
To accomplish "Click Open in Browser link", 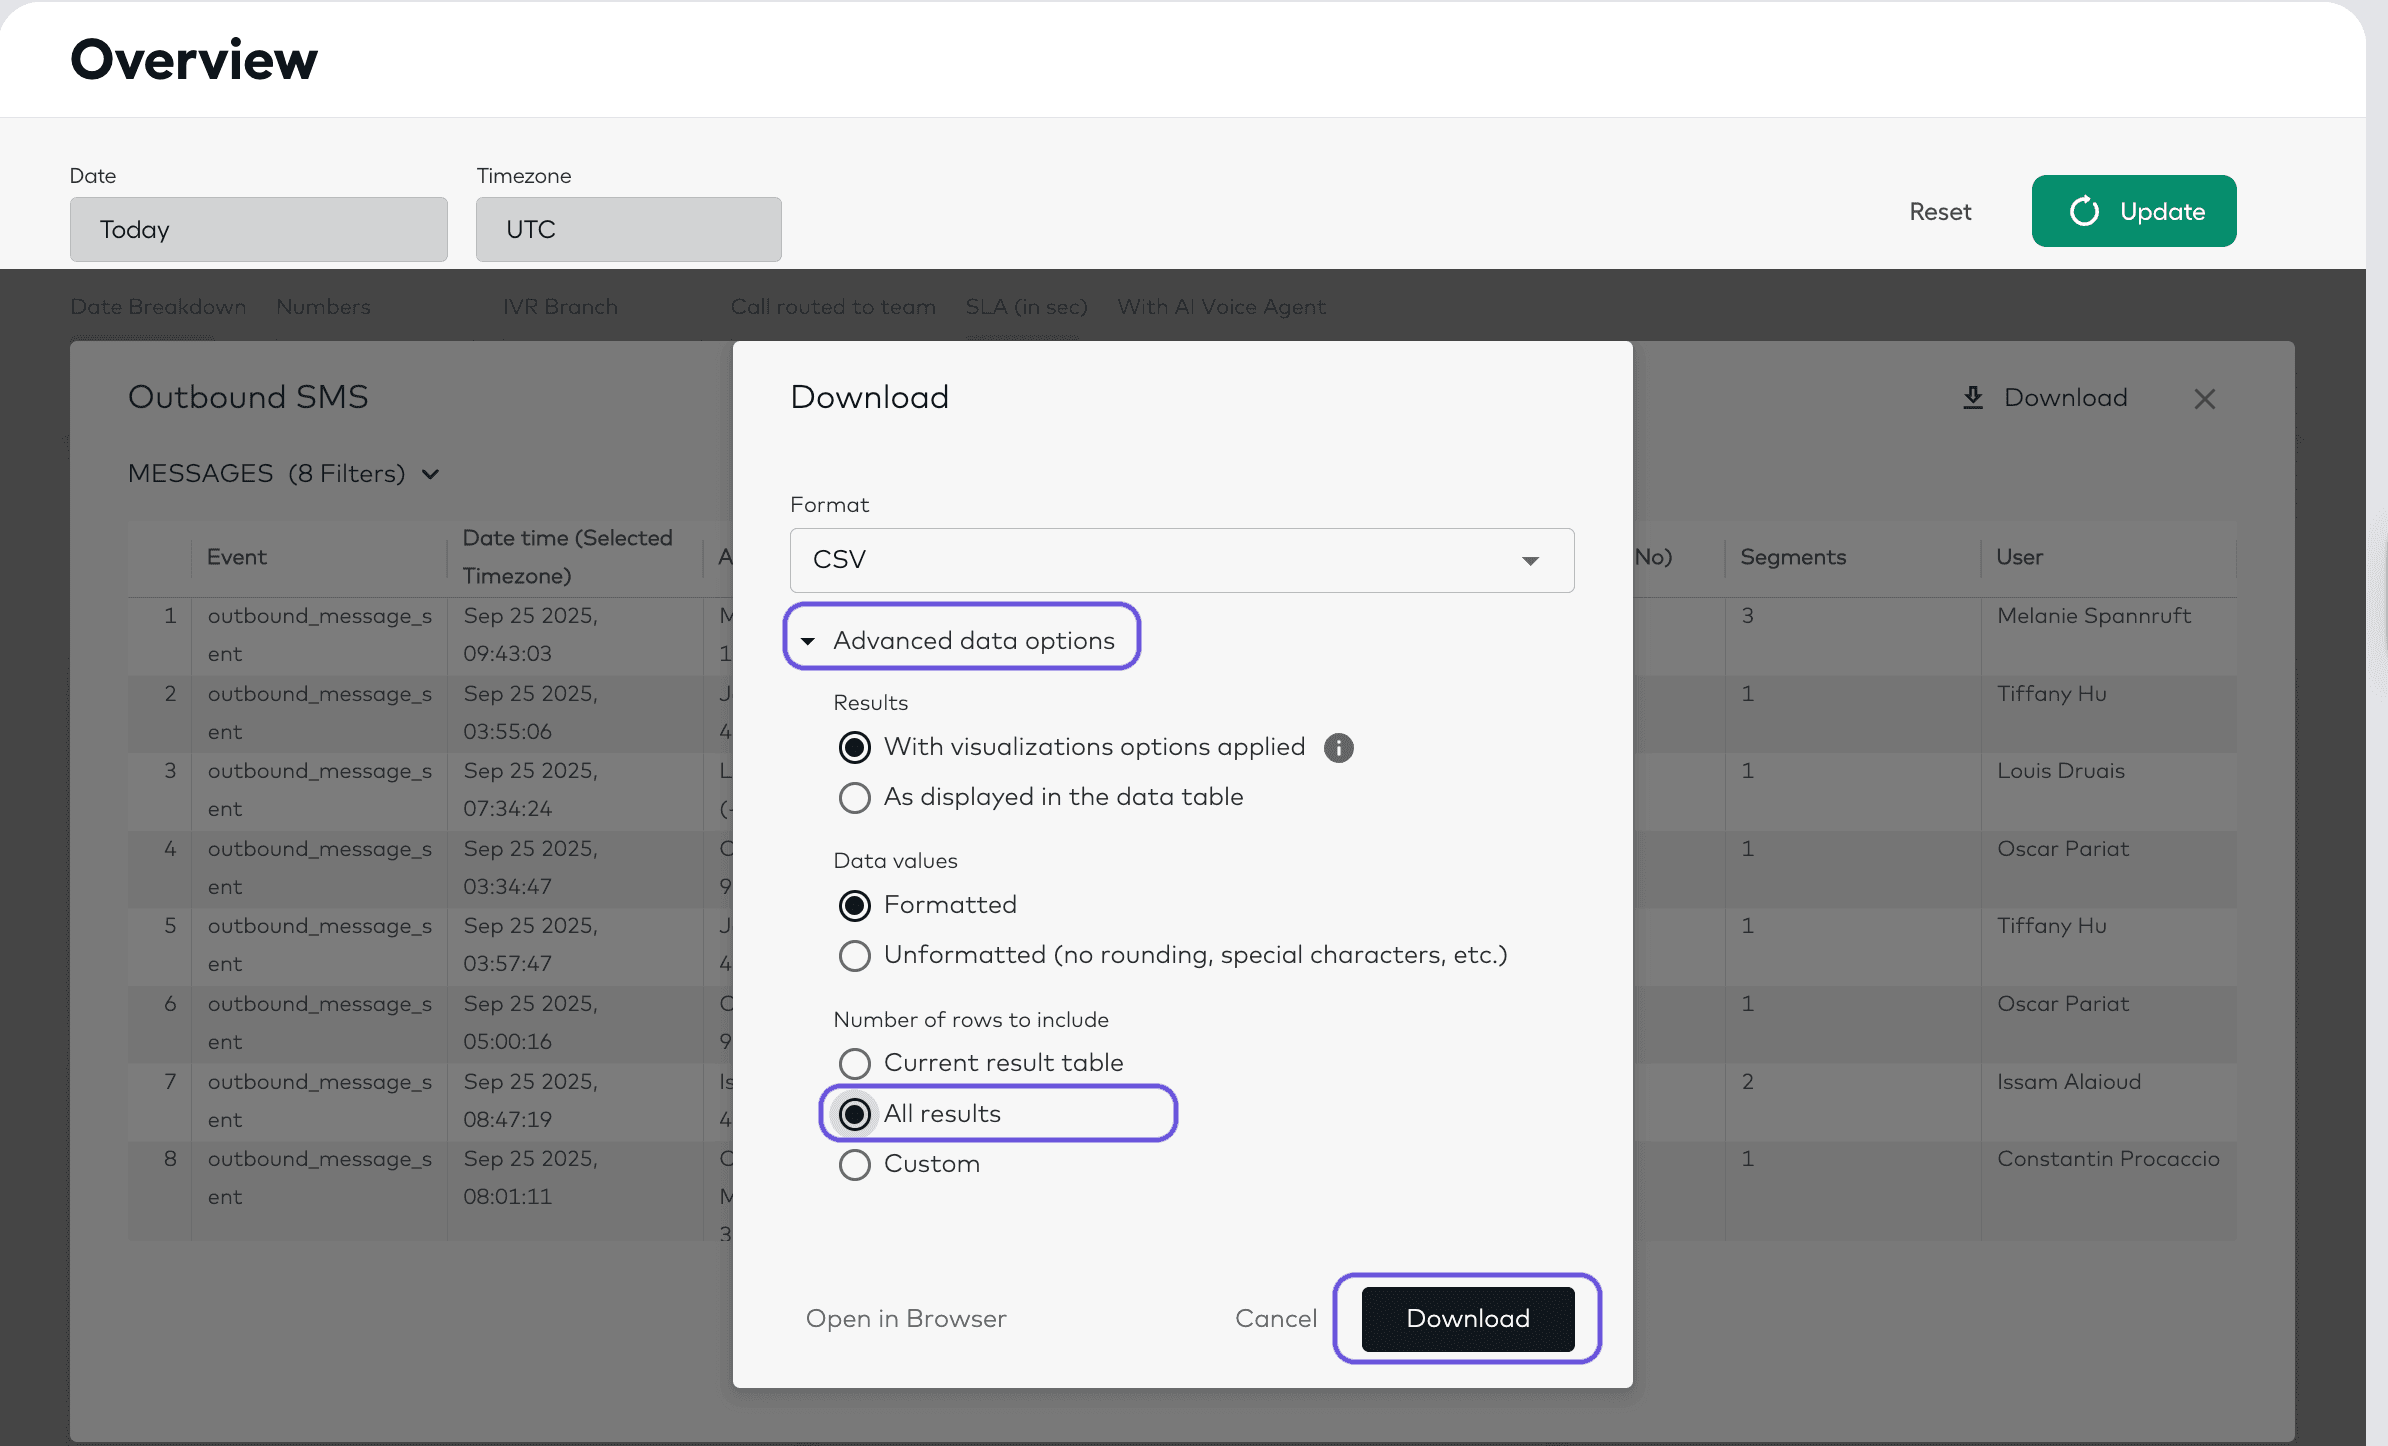I will [x=906, y=1319].
